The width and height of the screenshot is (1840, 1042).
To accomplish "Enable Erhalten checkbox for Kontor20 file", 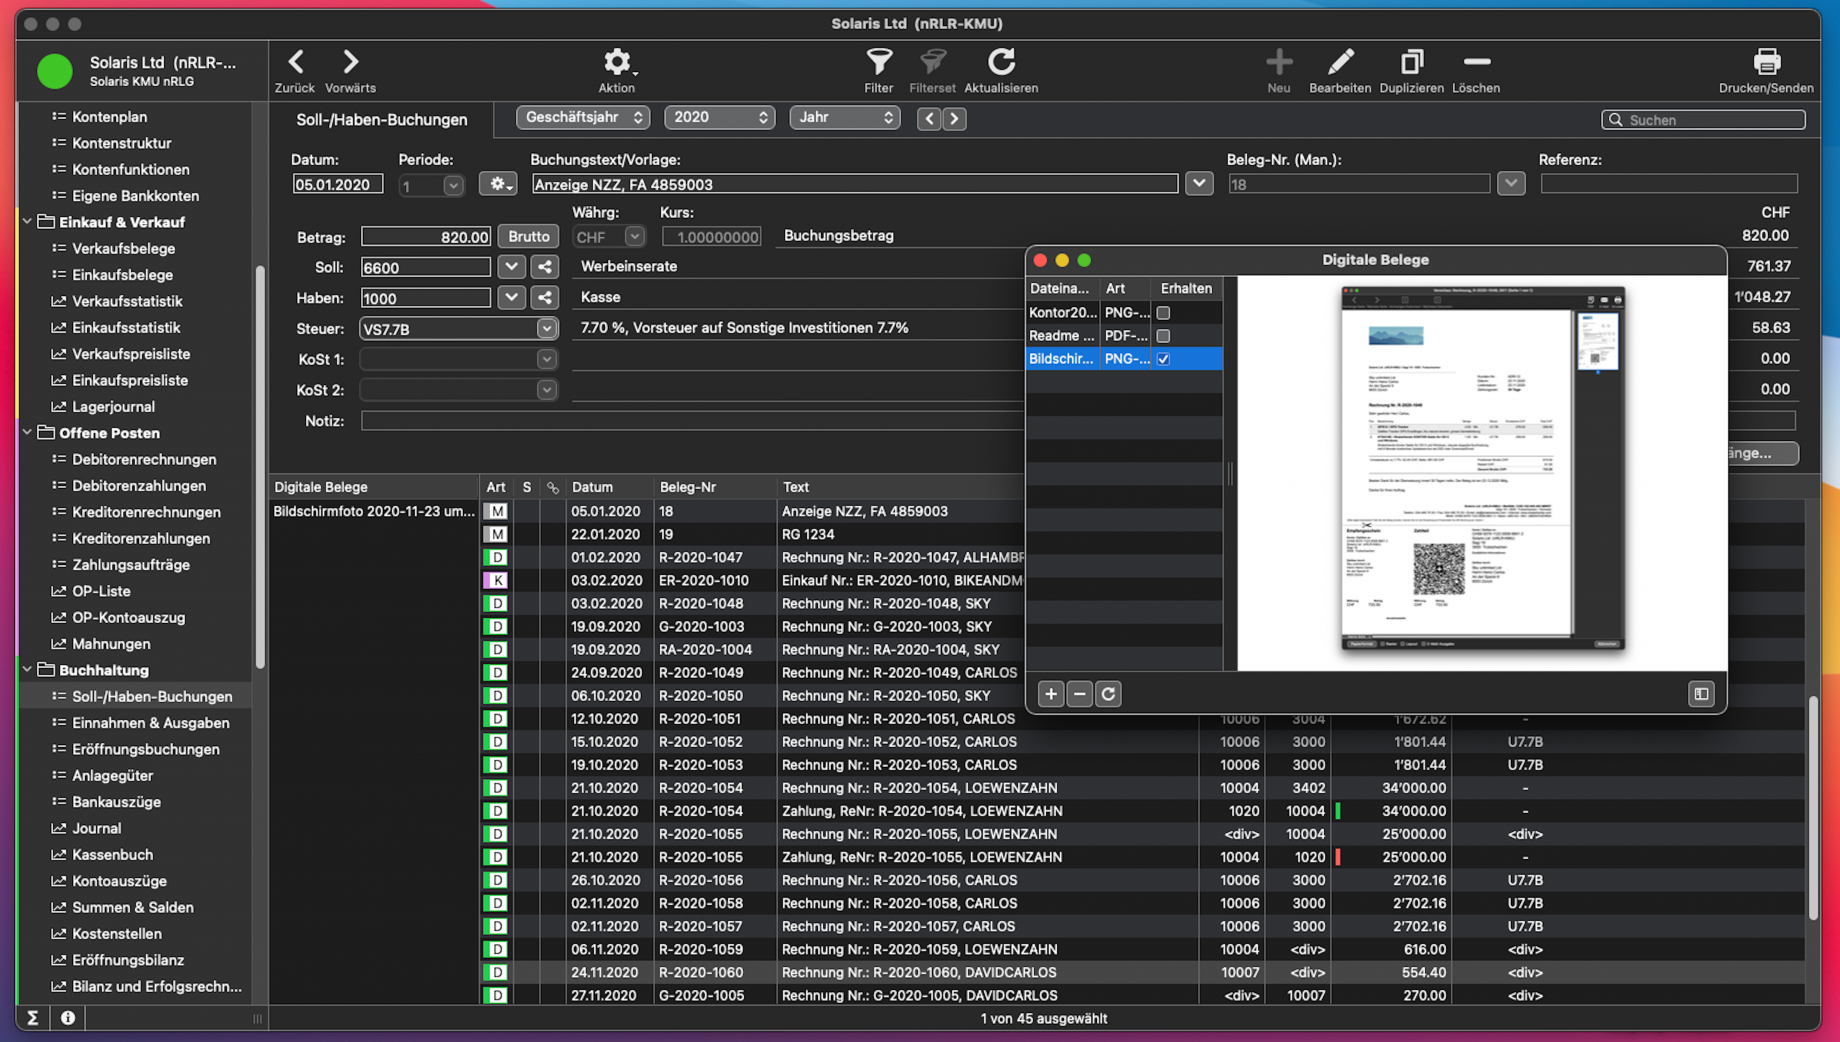I will tap(1163, 313).
